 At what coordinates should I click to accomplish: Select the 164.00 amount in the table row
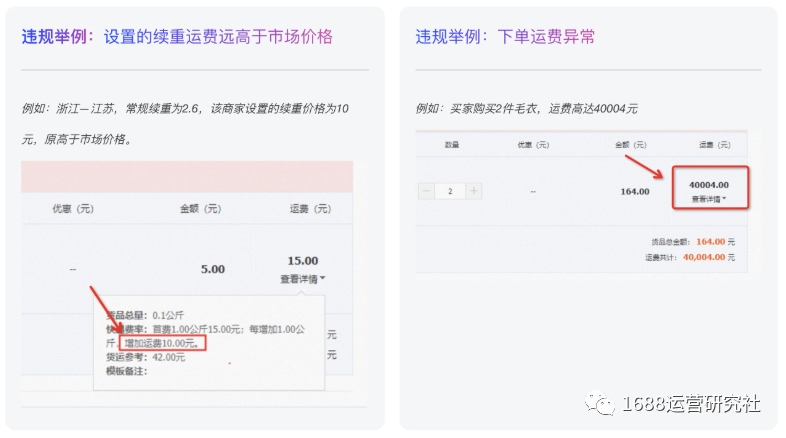(635, 191)
